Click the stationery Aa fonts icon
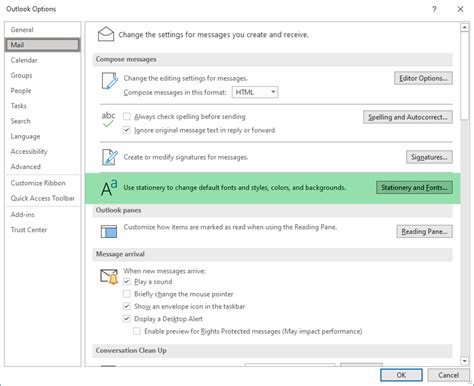This screenshot has height=386, width=474. click(109, 188)
